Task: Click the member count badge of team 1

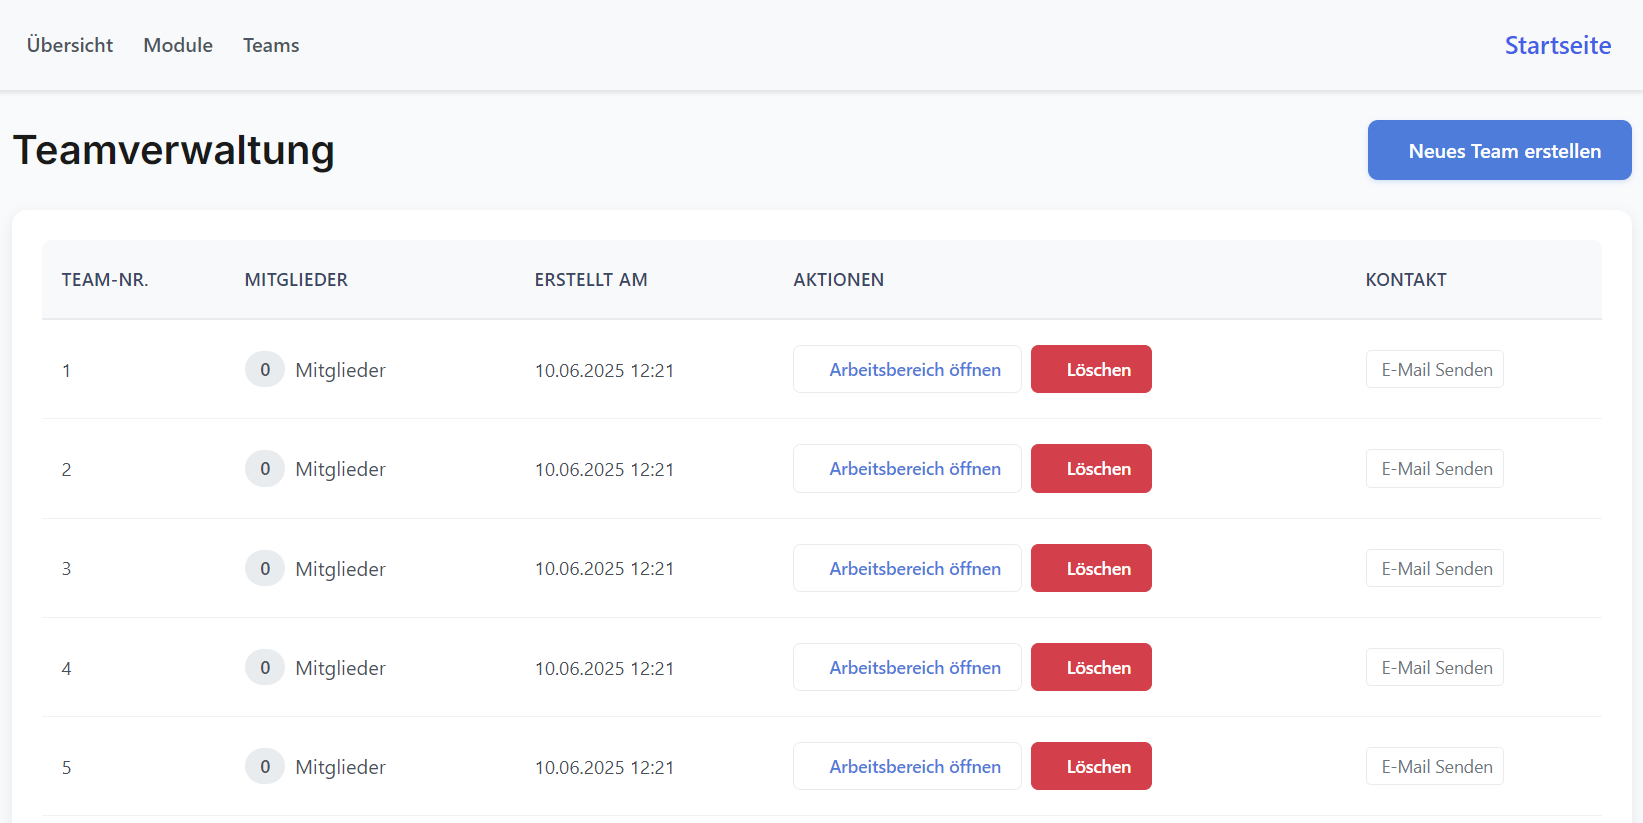Action: (x=265, y=369)
